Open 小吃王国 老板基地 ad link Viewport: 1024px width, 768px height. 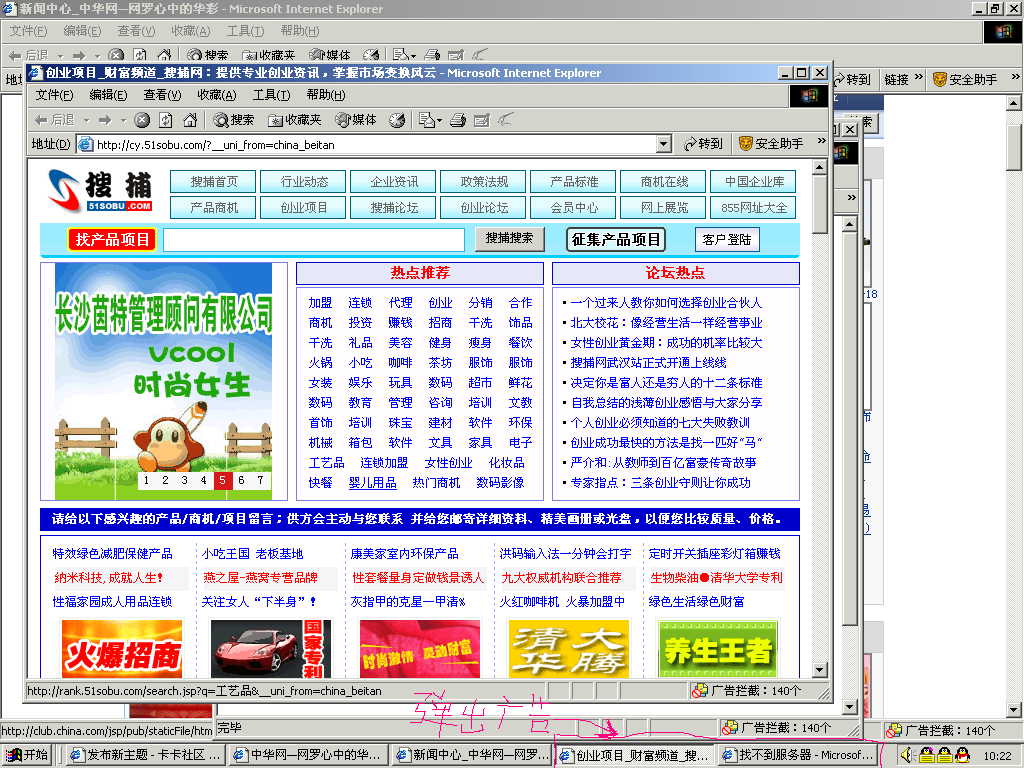[253, 554]
